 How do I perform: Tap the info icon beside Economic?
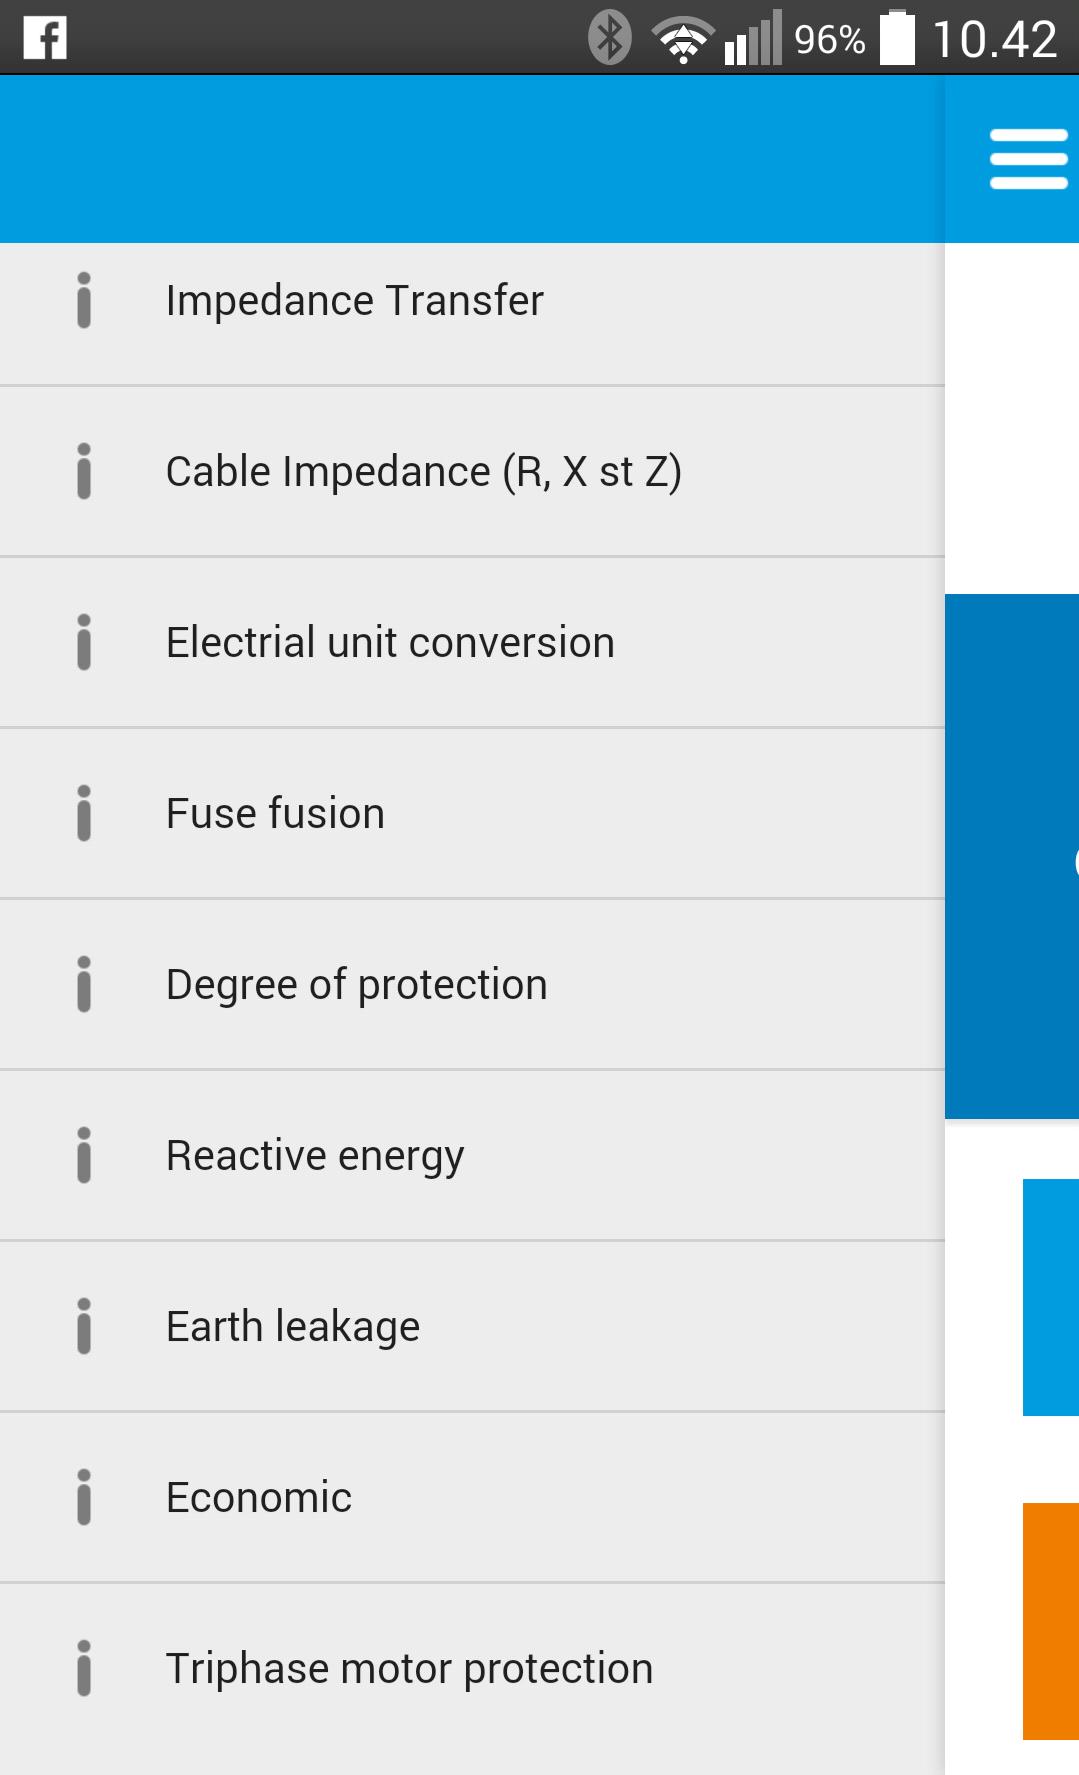pos(82,1496)
